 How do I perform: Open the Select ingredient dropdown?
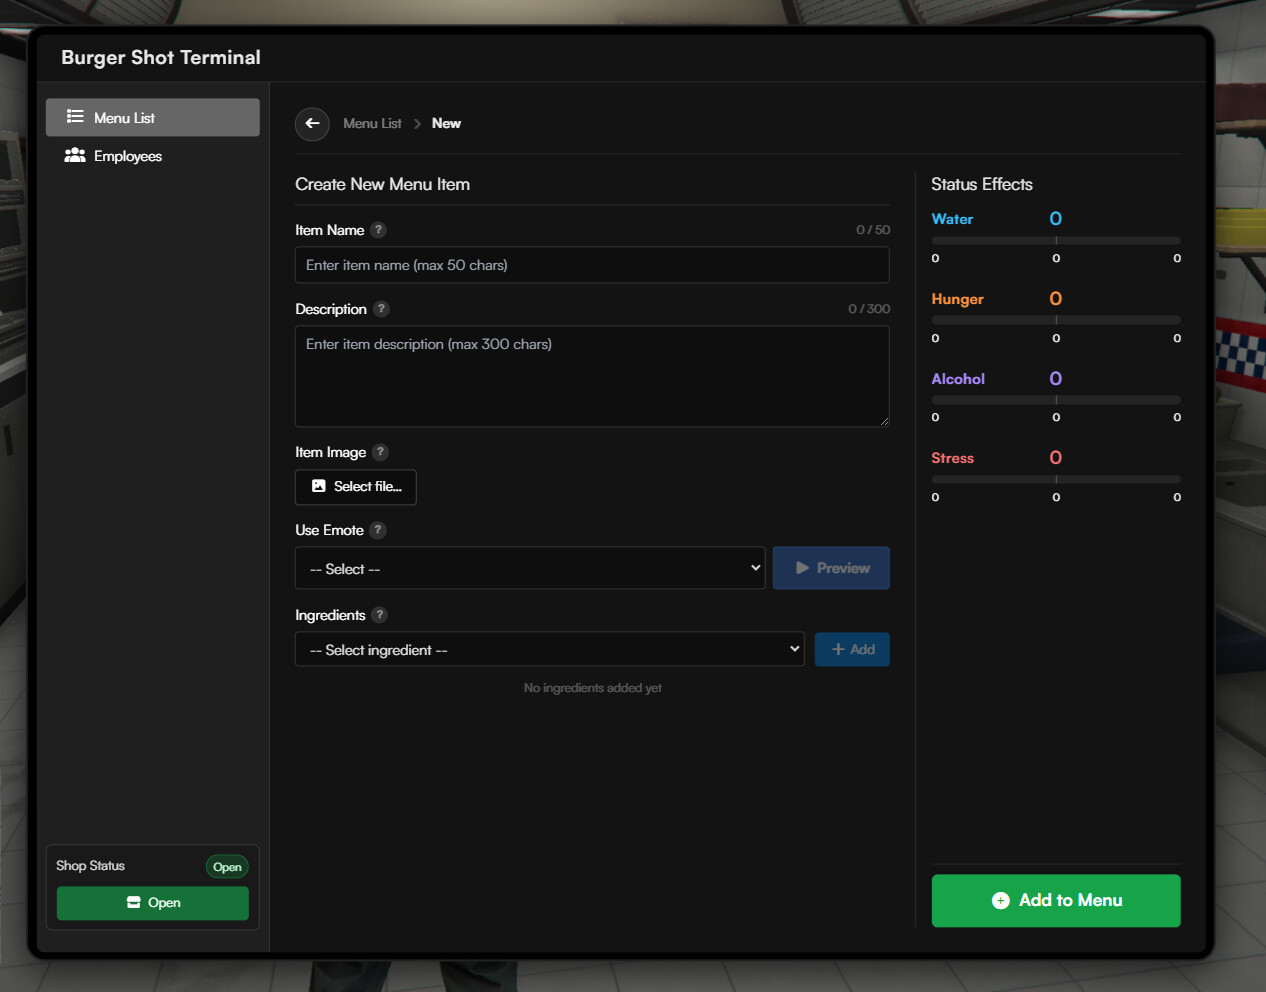tap(550, 649)
